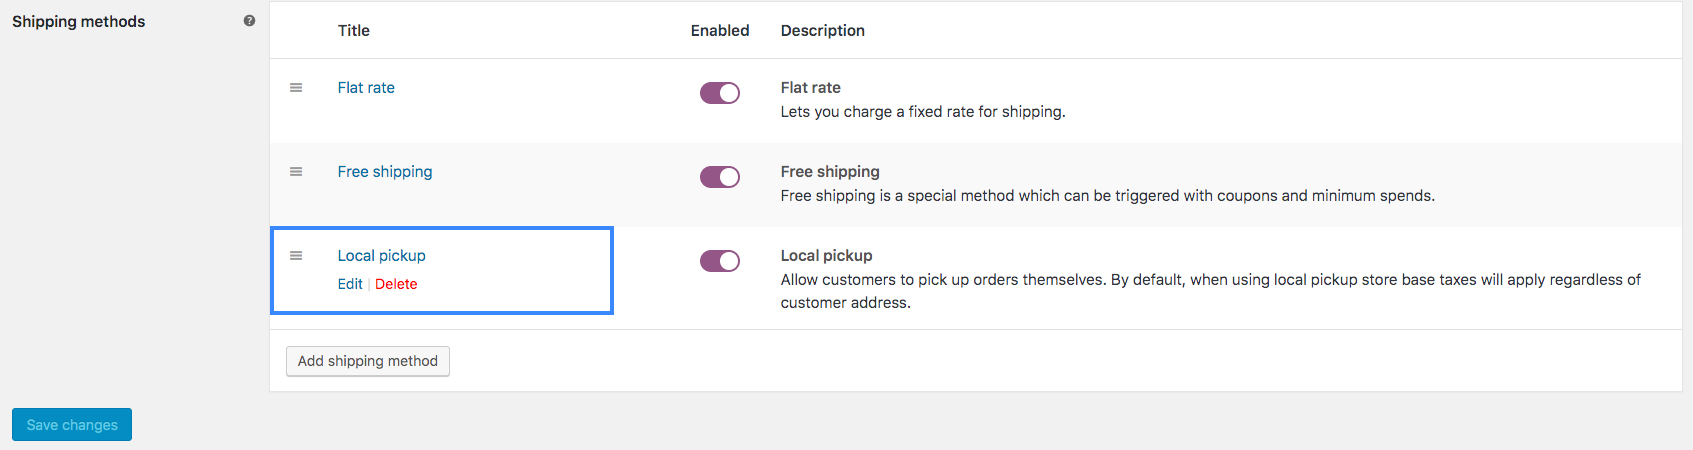Click the red Delete link under Local pickup
The image size is (1693, 450).
[396, 284]
